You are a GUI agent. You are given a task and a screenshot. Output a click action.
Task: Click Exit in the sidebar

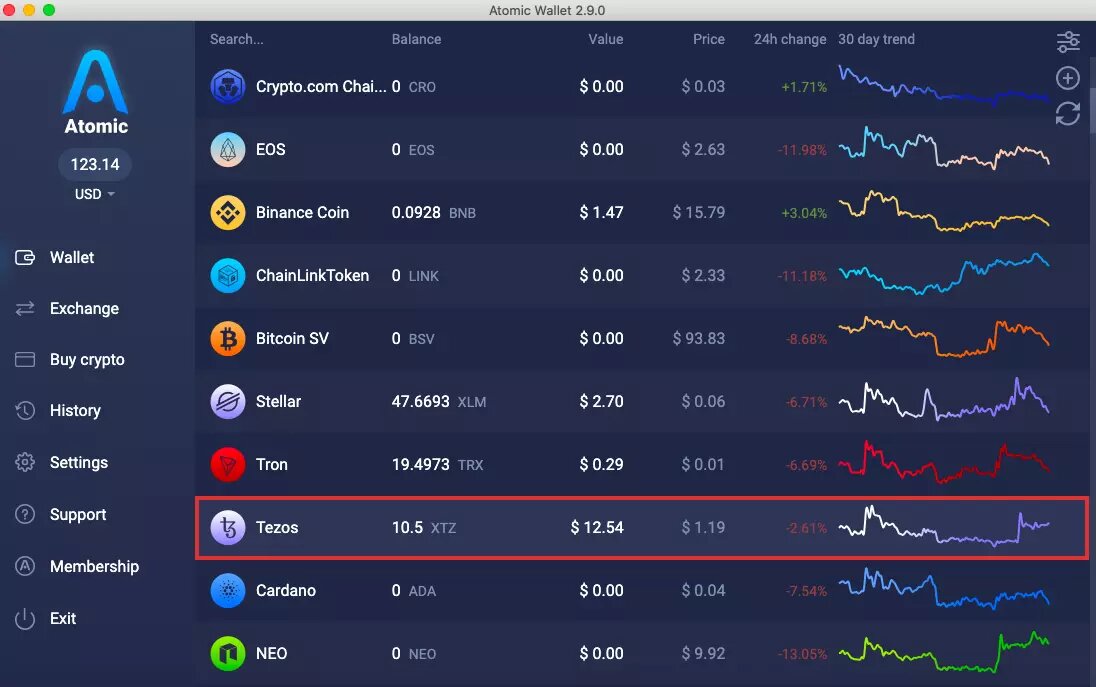tap(62, 618)
